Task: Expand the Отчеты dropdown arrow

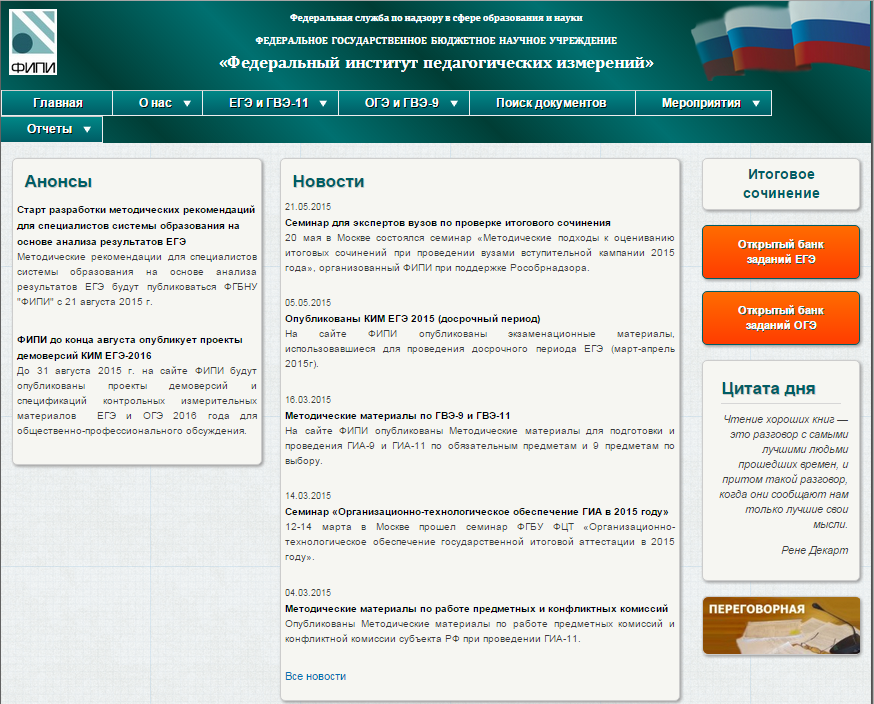Action: (87, 129)
